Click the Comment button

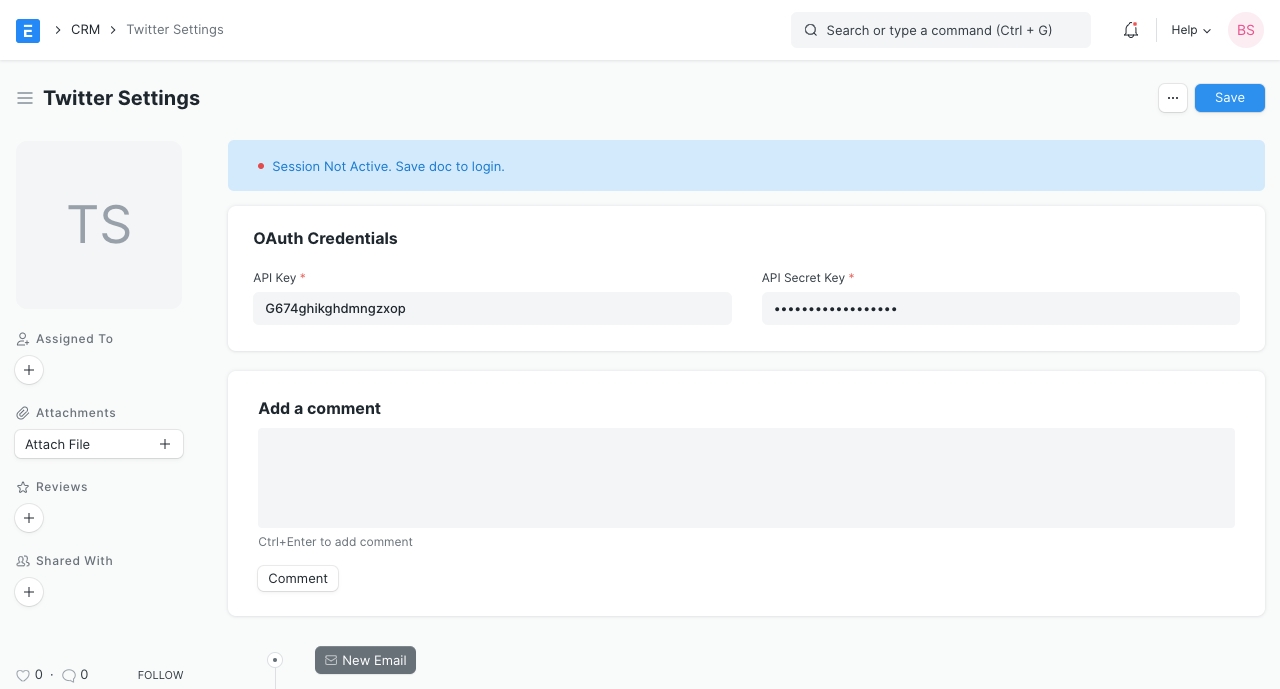click(298, 578)
